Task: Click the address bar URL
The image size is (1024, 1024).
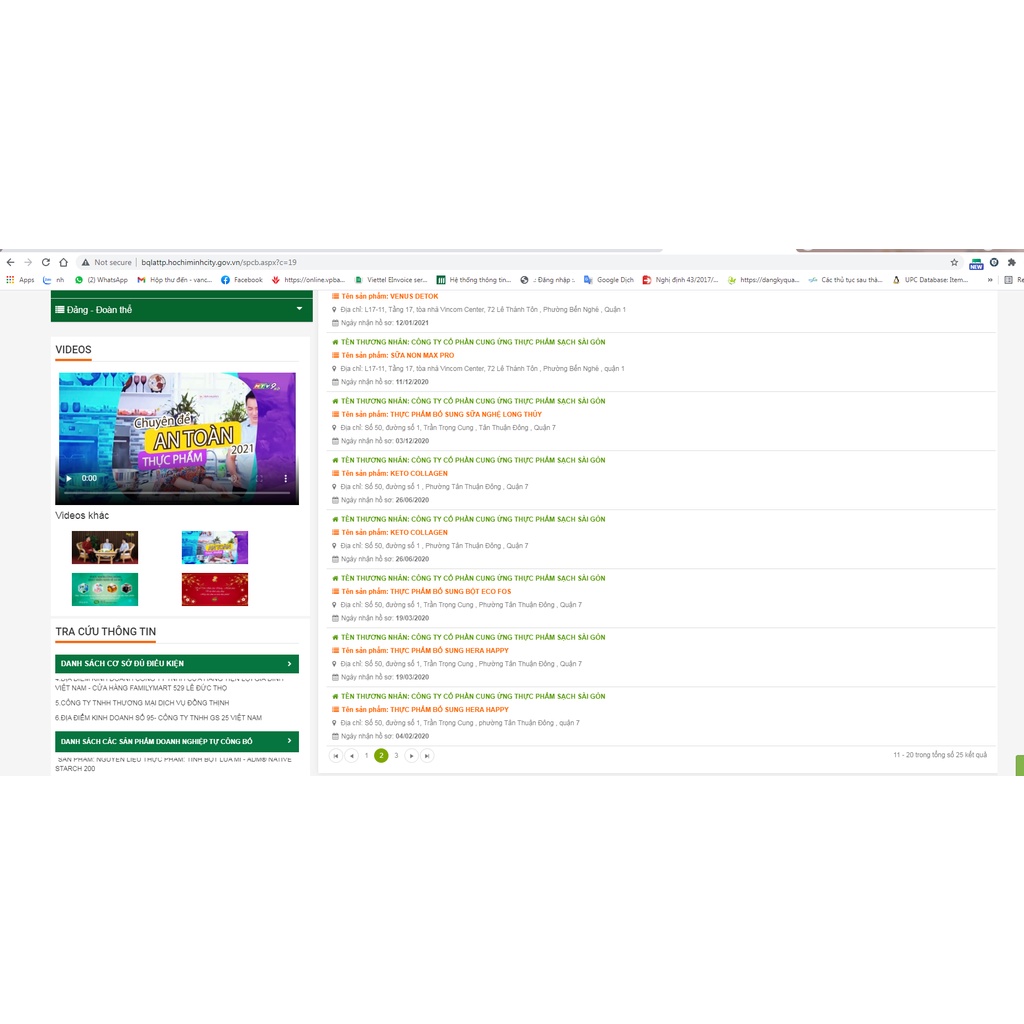Action: click(x=219, y=263)
